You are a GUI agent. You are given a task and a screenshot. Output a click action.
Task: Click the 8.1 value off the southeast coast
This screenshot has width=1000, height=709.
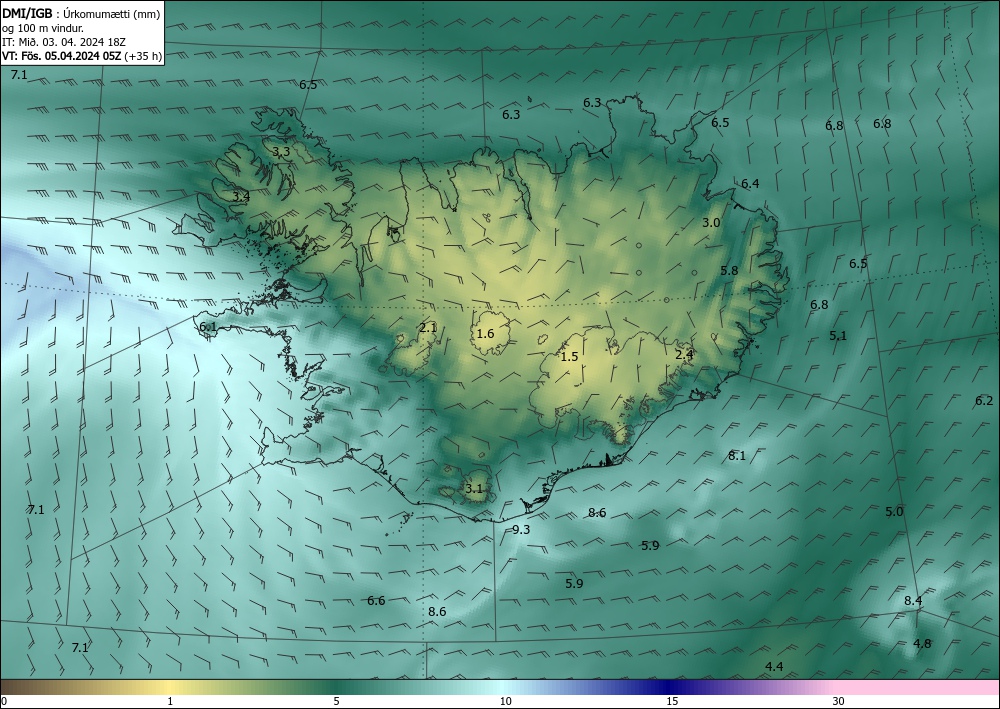[x=737, y=455]
